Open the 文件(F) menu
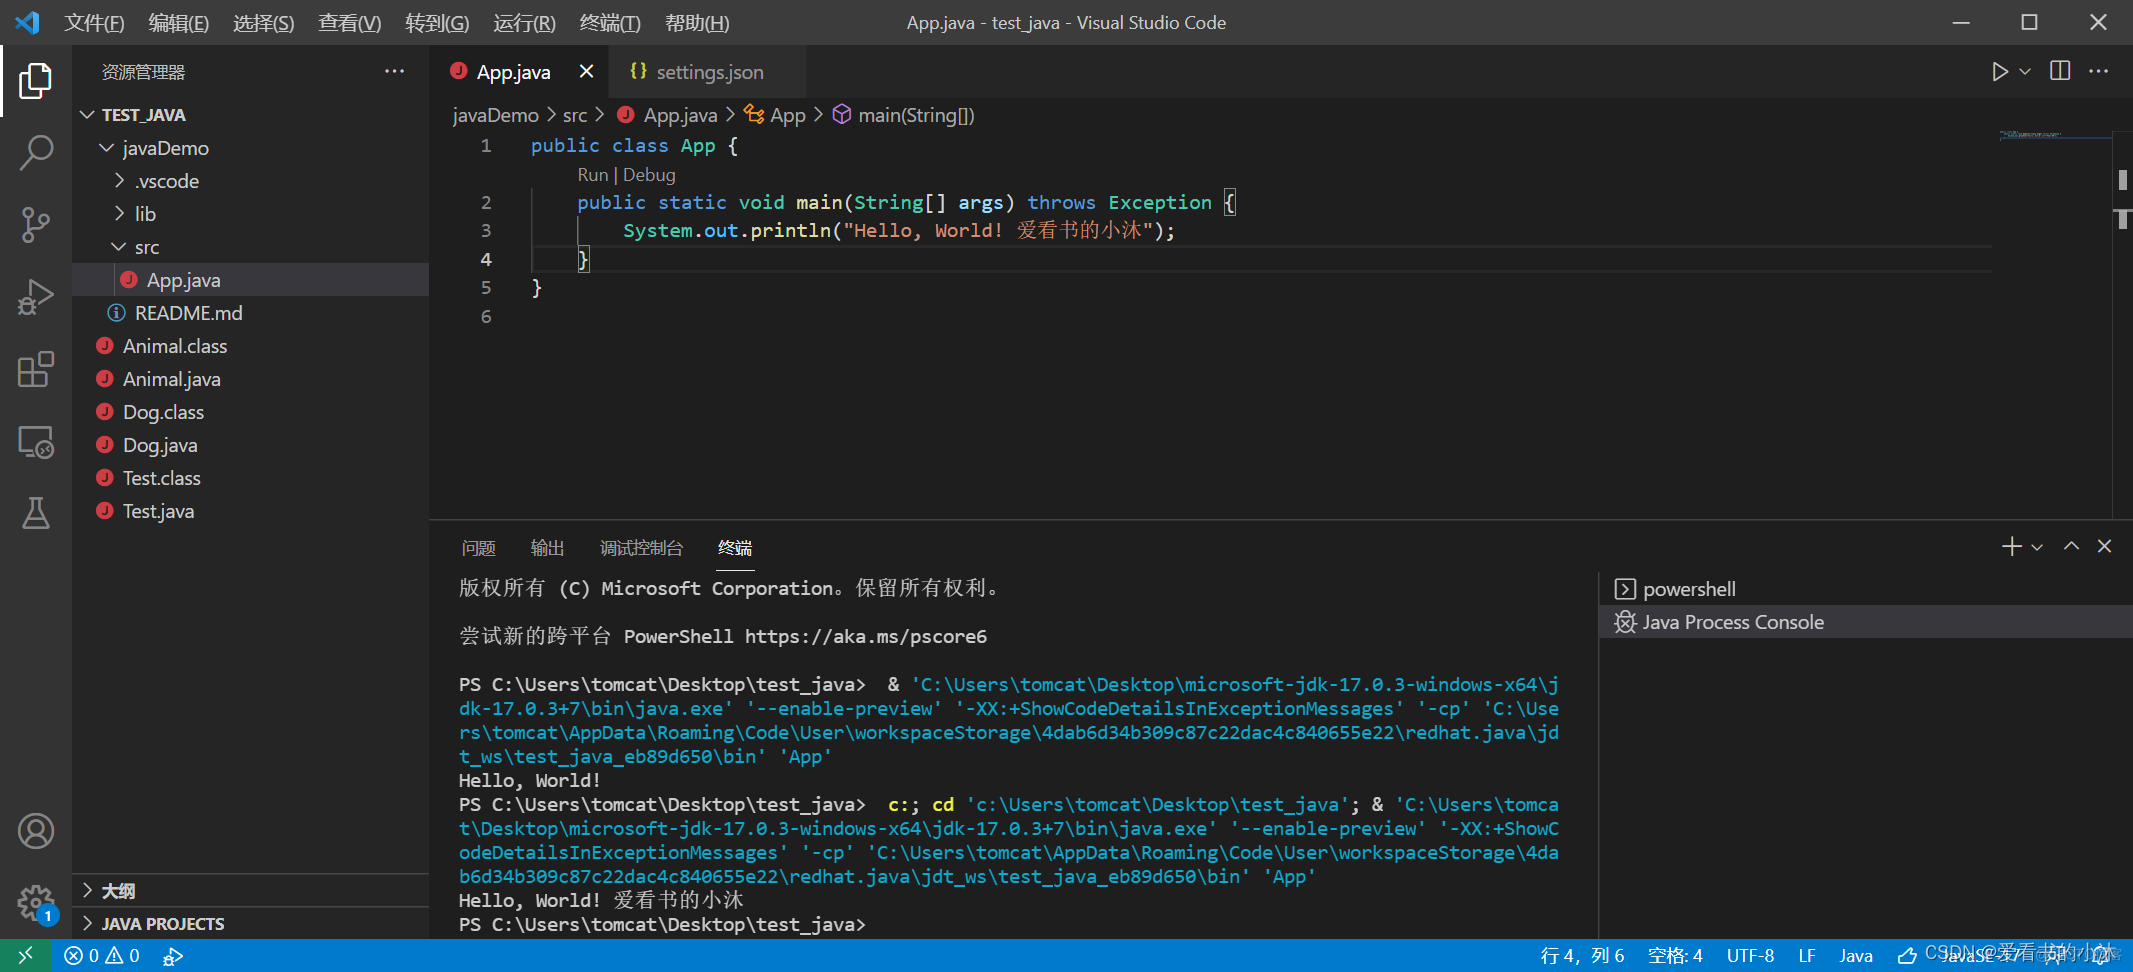2133x972 pixels. 94,23
